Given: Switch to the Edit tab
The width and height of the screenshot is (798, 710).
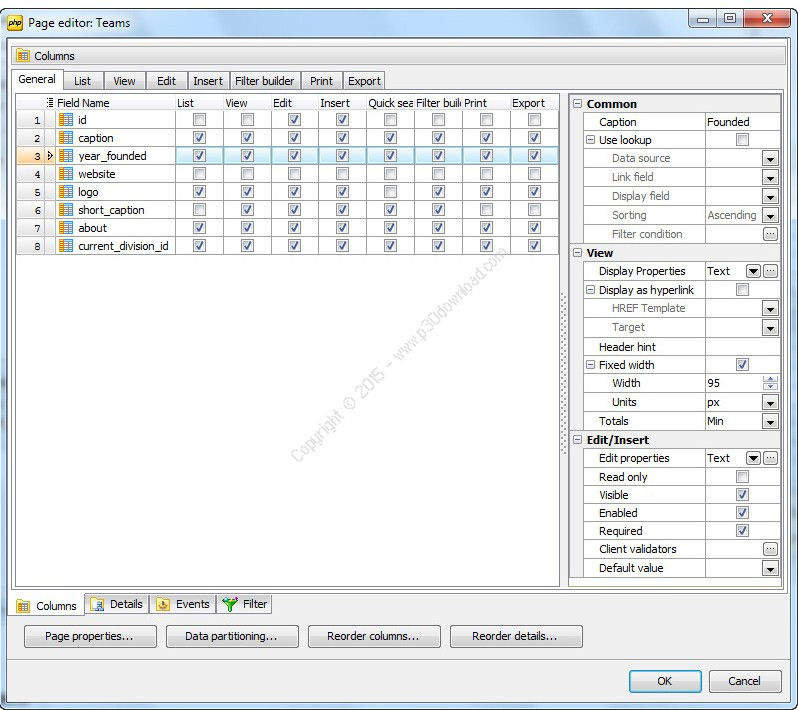Looking at the screenshot, I should pyautogui.click(x=166, y=81).
